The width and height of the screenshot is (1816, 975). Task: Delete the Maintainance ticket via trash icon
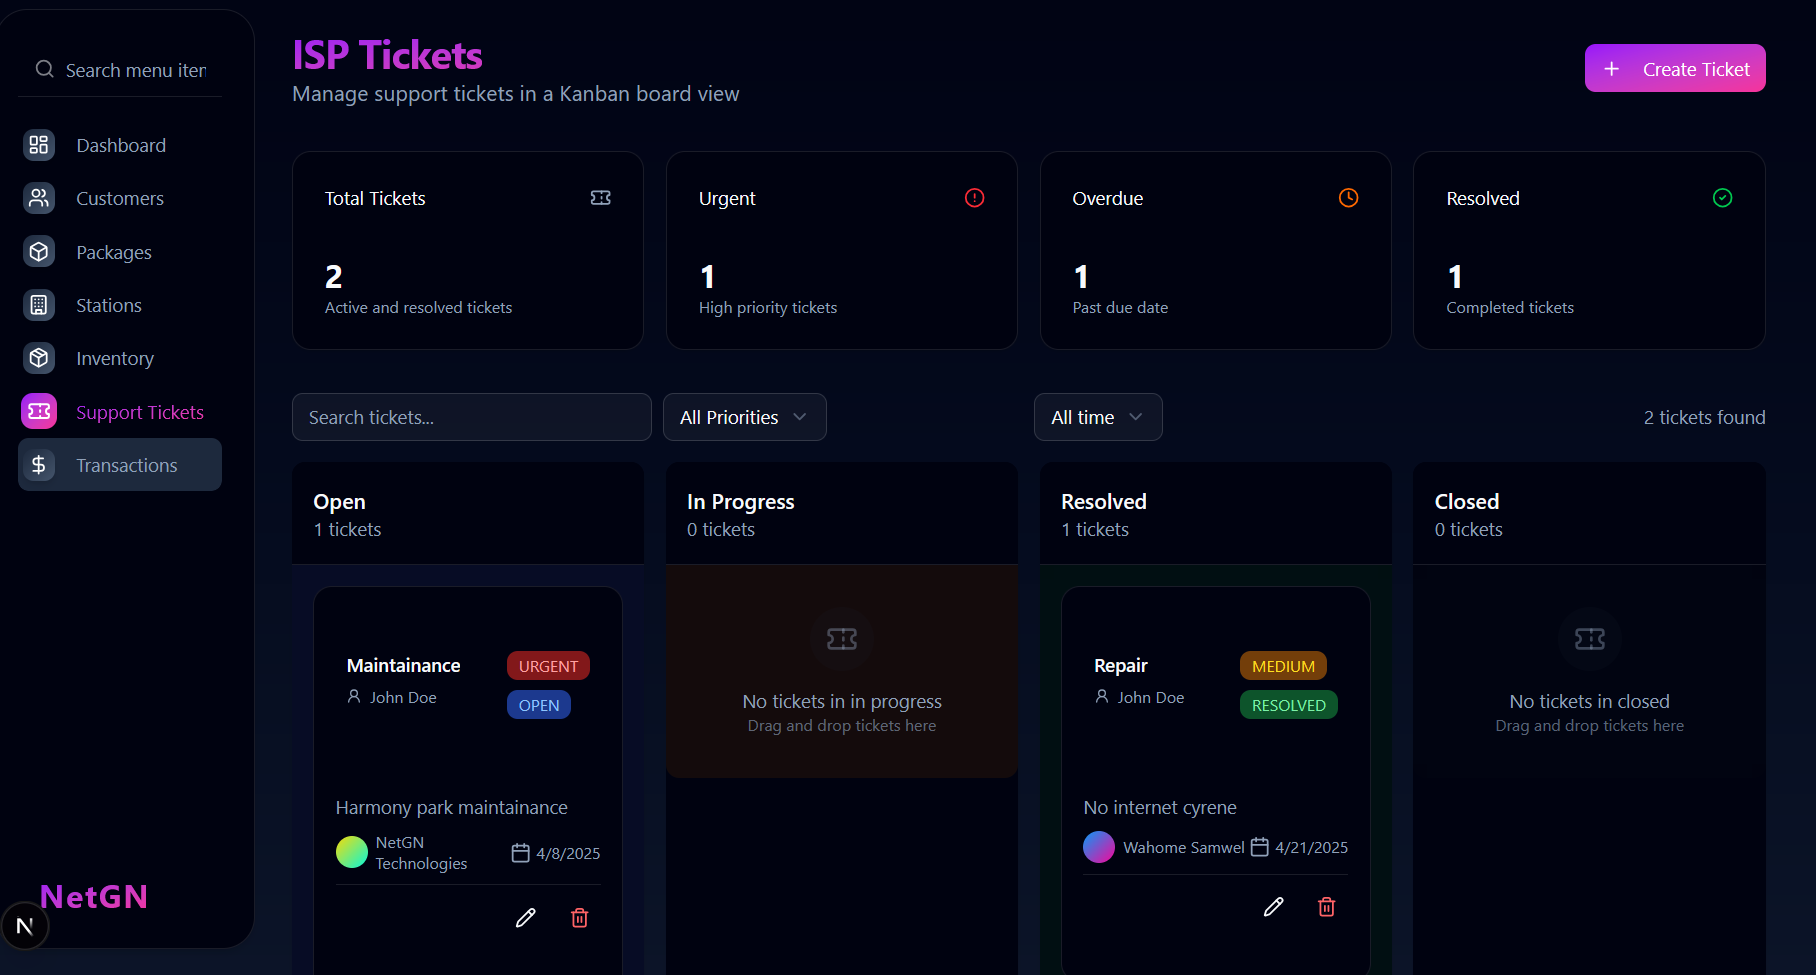click(579, 918)
